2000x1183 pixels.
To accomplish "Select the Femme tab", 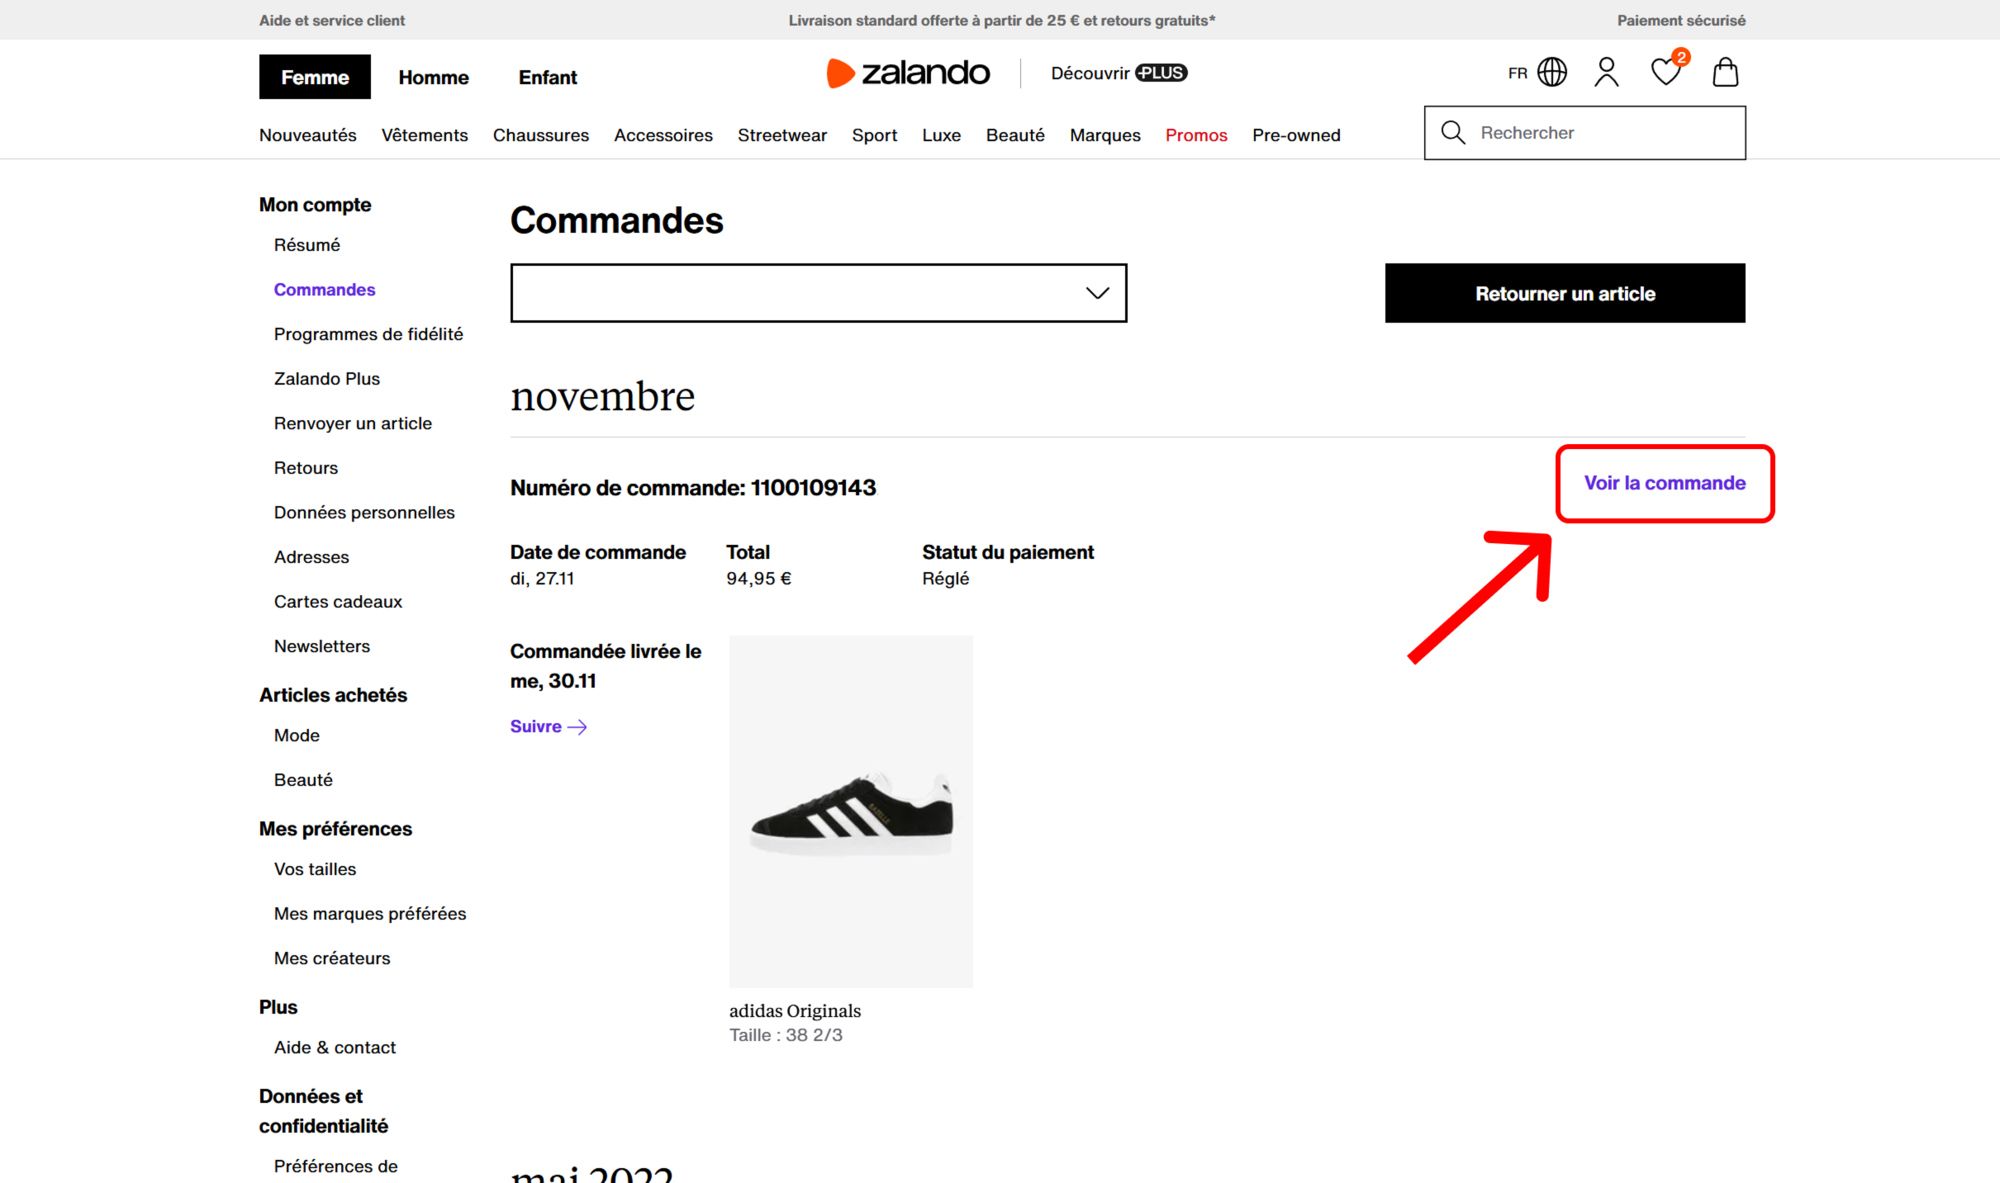I will pyautogui.click(x=315, y=77).
